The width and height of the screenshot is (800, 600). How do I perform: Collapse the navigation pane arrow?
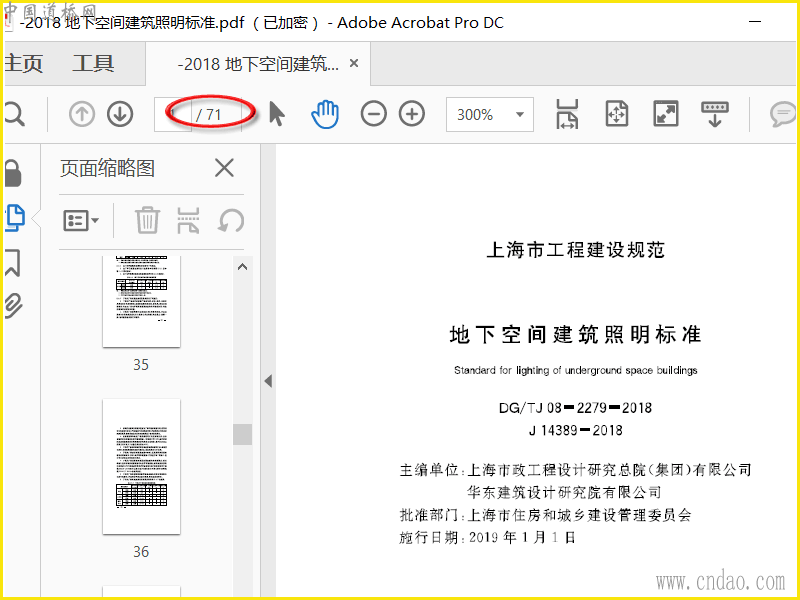[268, 381]
